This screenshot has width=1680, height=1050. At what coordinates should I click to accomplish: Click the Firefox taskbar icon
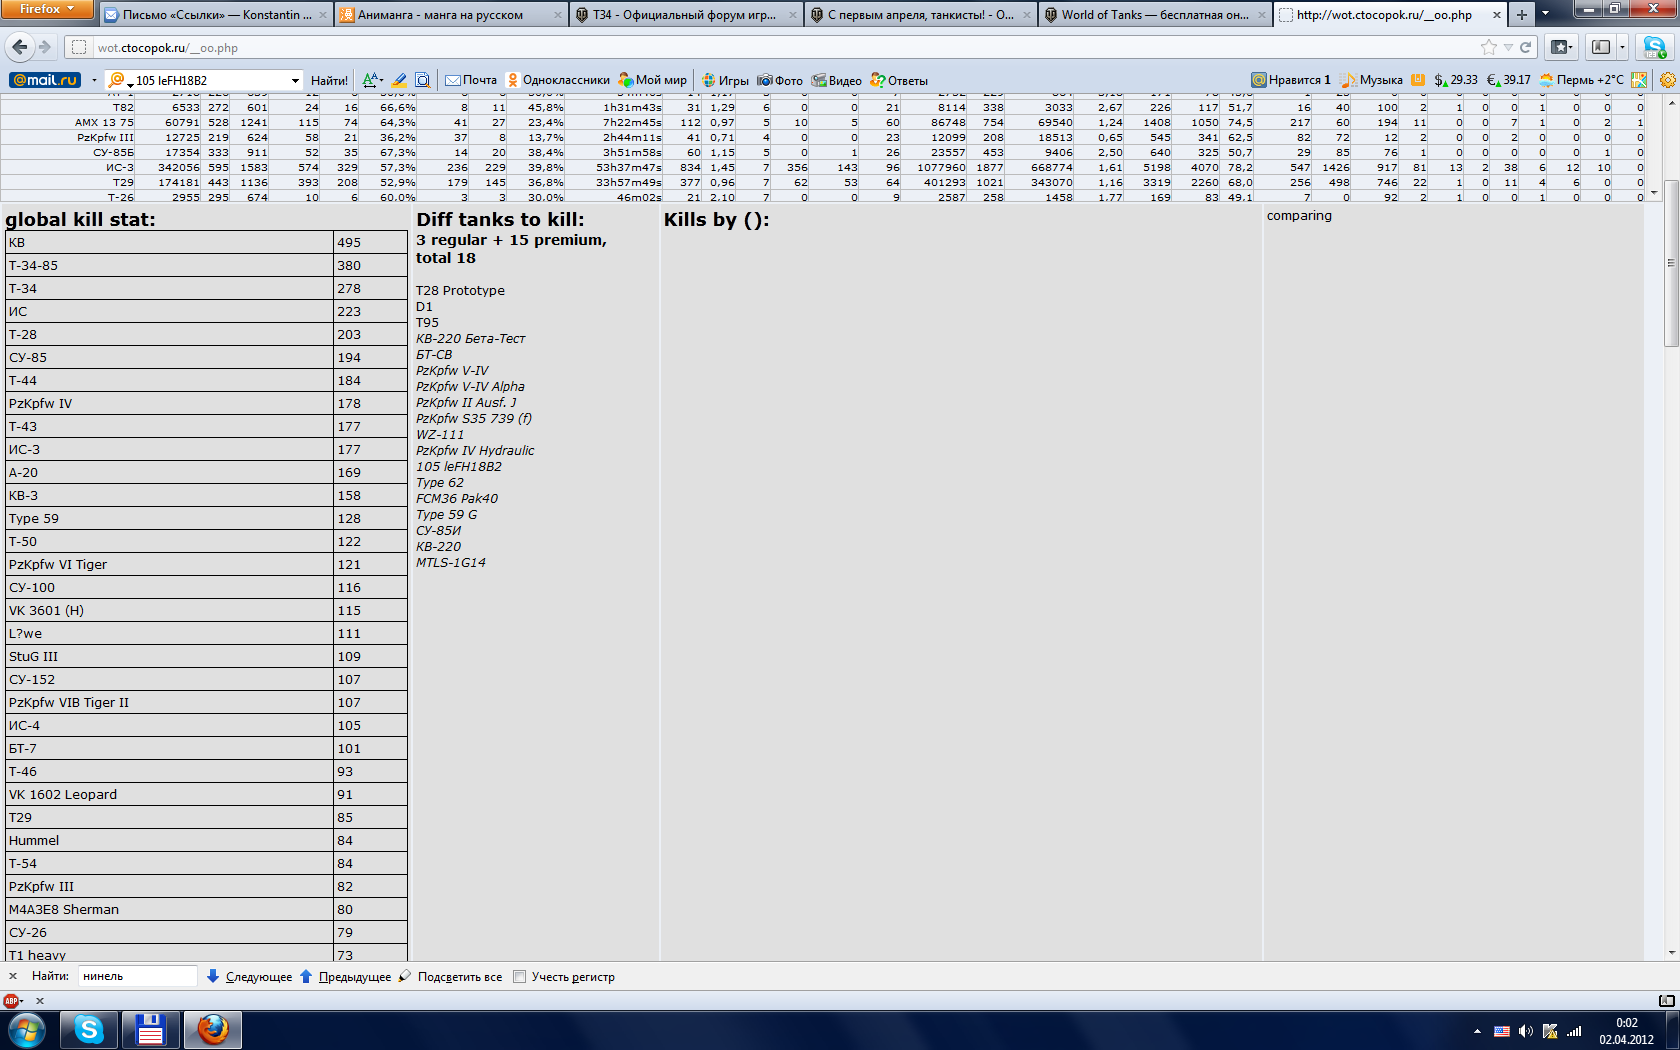[x=212, y=1030]
